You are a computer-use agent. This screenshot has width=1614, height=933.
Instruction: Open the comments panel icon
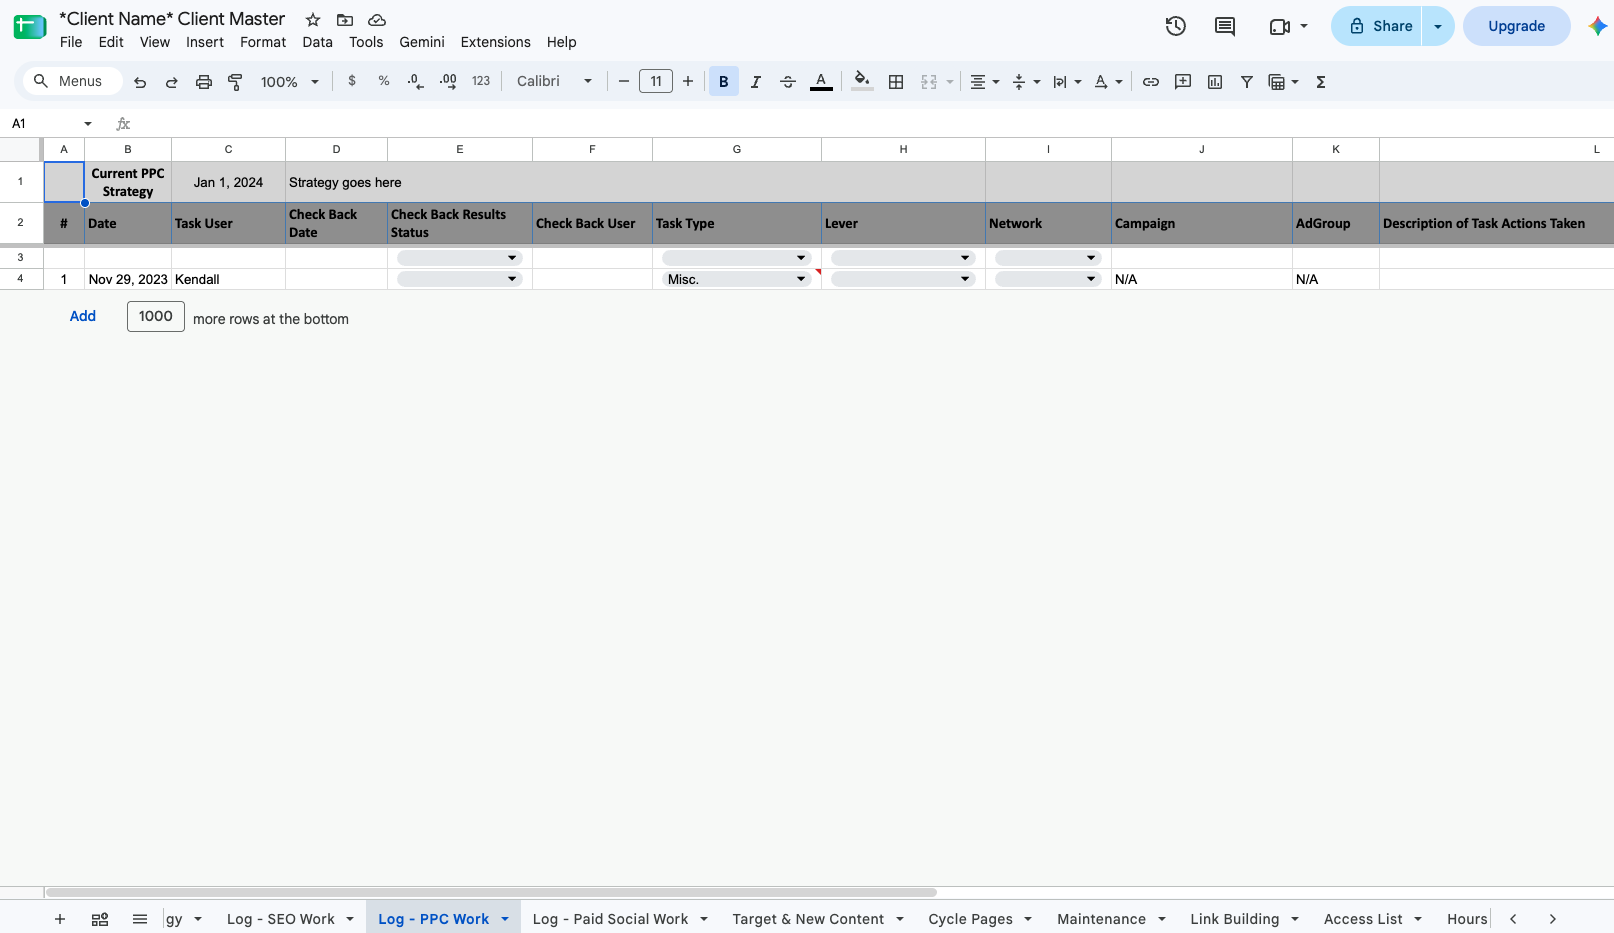click(x=1225, y=26)
